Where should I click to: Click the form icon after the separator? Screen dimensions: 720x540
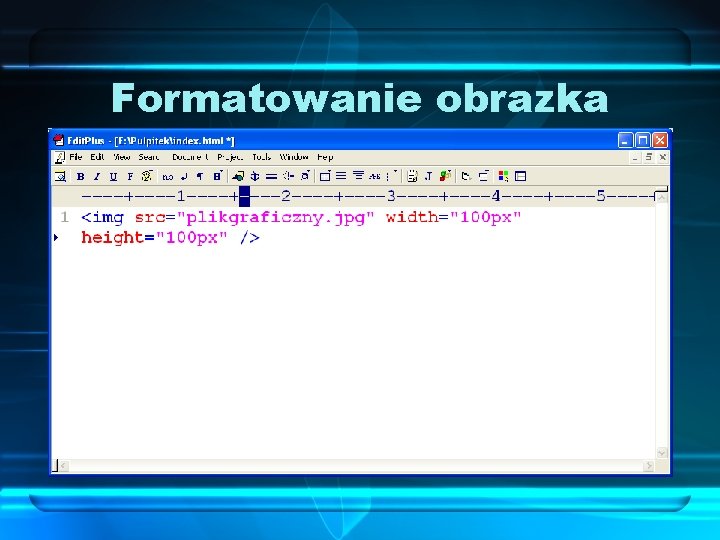coord(412,176)
